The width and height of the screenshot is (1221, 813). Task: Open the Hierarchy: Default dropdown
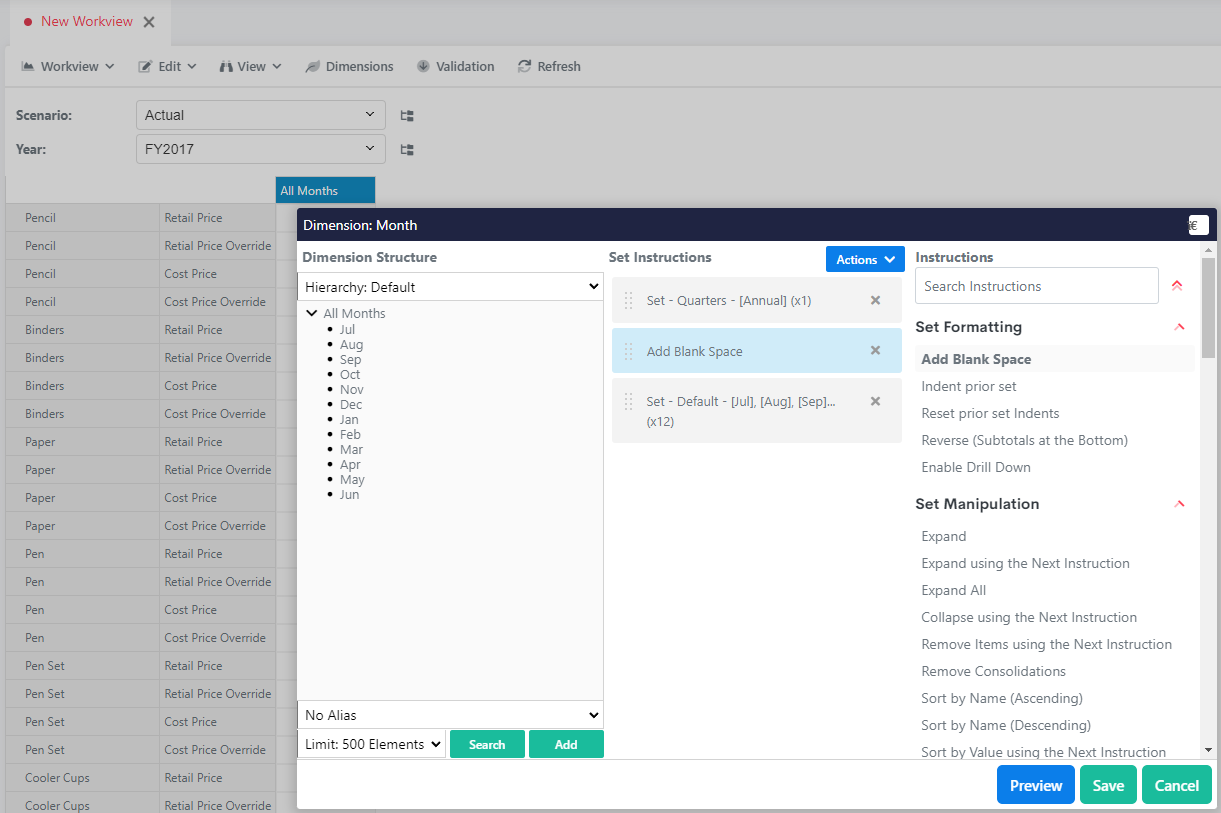[x=450, y=287]
